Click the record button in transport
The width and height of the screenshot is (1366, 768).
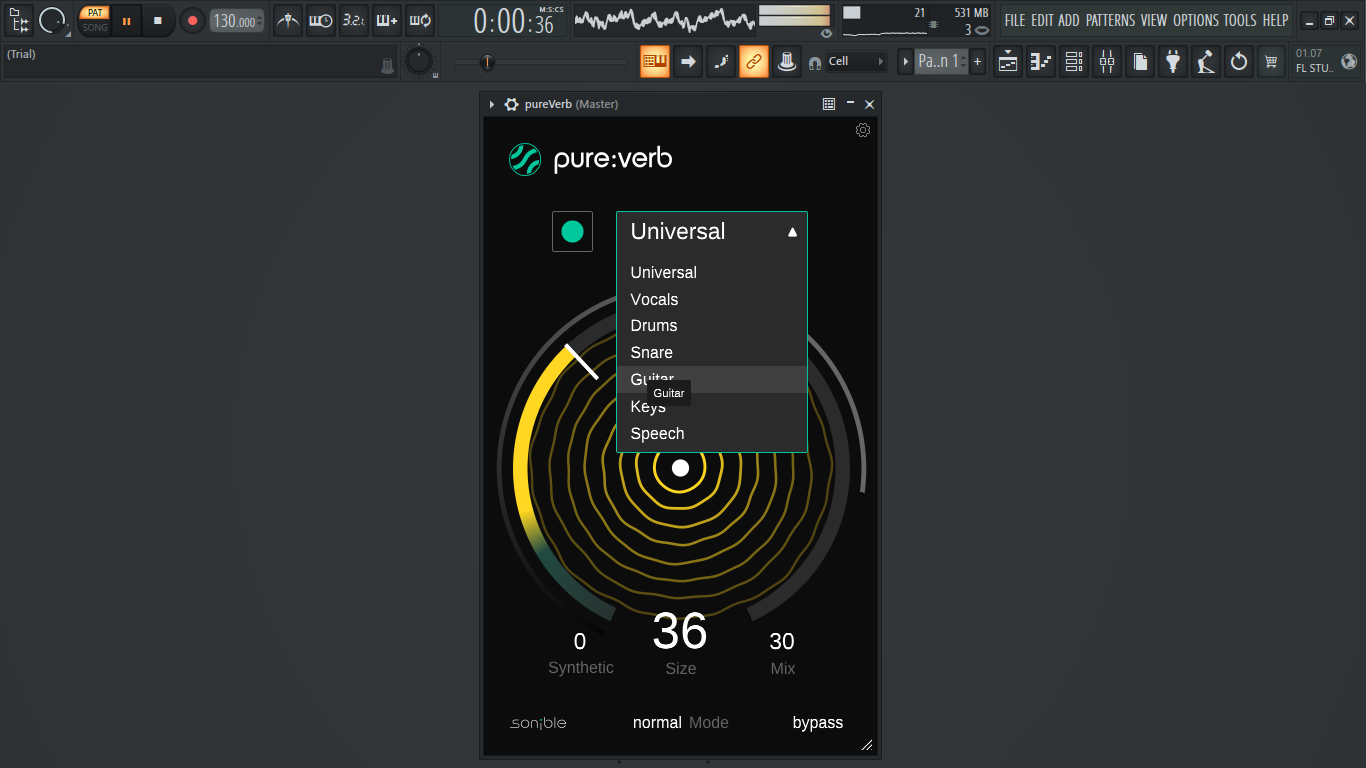pyautogui.click(x=192, y=20)
